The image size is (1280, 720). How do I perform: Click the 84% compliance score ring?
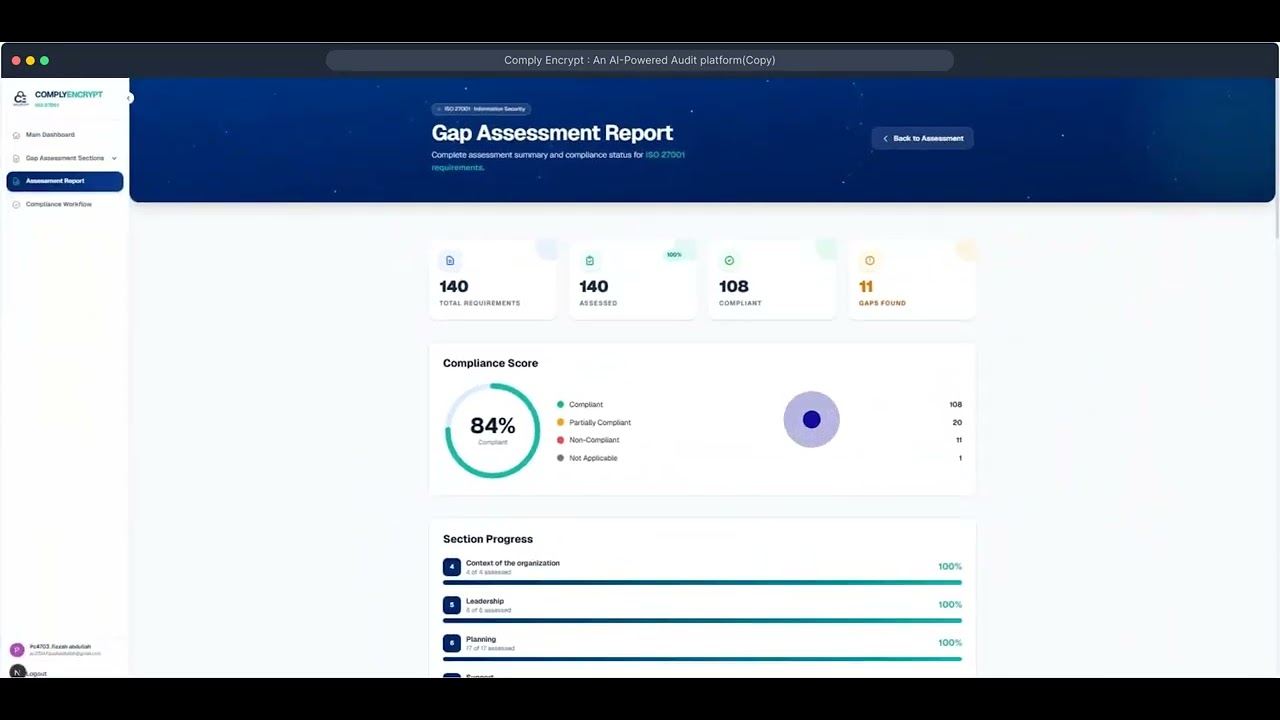click(493, 431)
